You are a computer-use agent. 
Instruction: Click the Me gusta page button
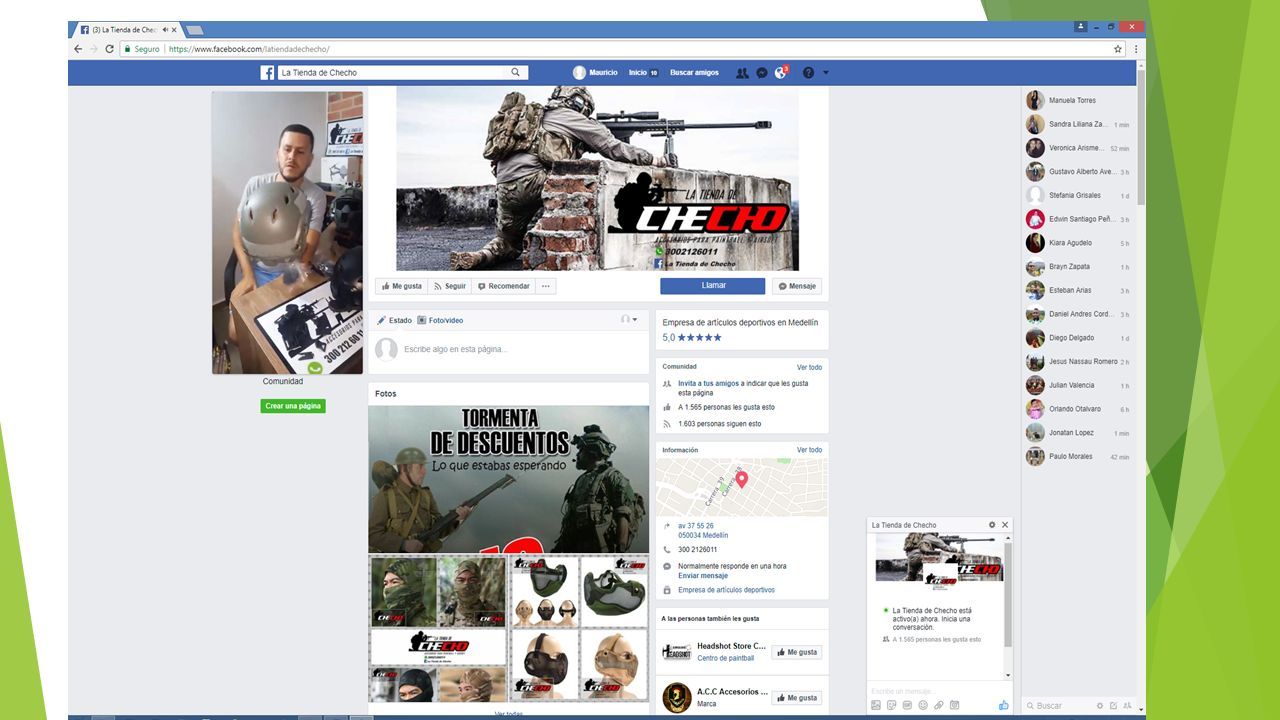pyautogui.click(x=402, y=286)
